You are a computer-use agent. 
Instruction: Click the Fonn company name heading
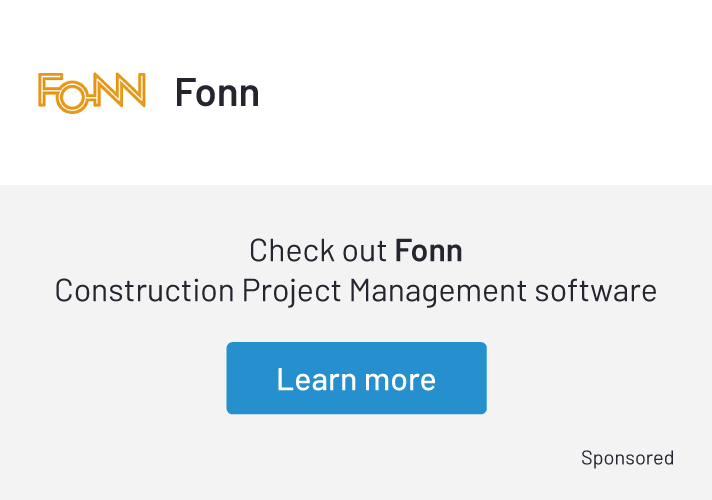[x=217, y=93]
